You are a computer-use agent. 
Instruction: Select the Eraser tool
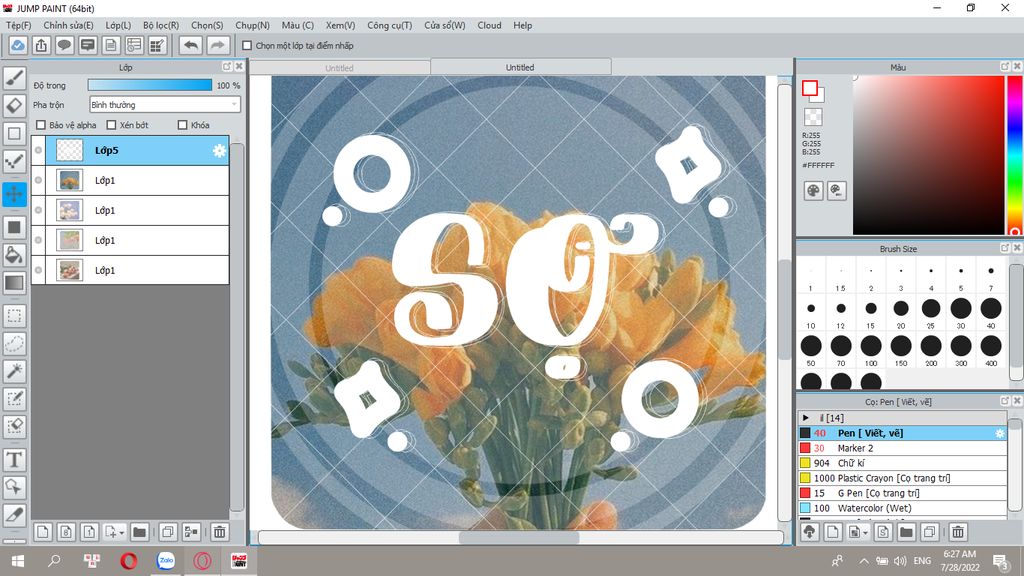(x=14, y=106)
